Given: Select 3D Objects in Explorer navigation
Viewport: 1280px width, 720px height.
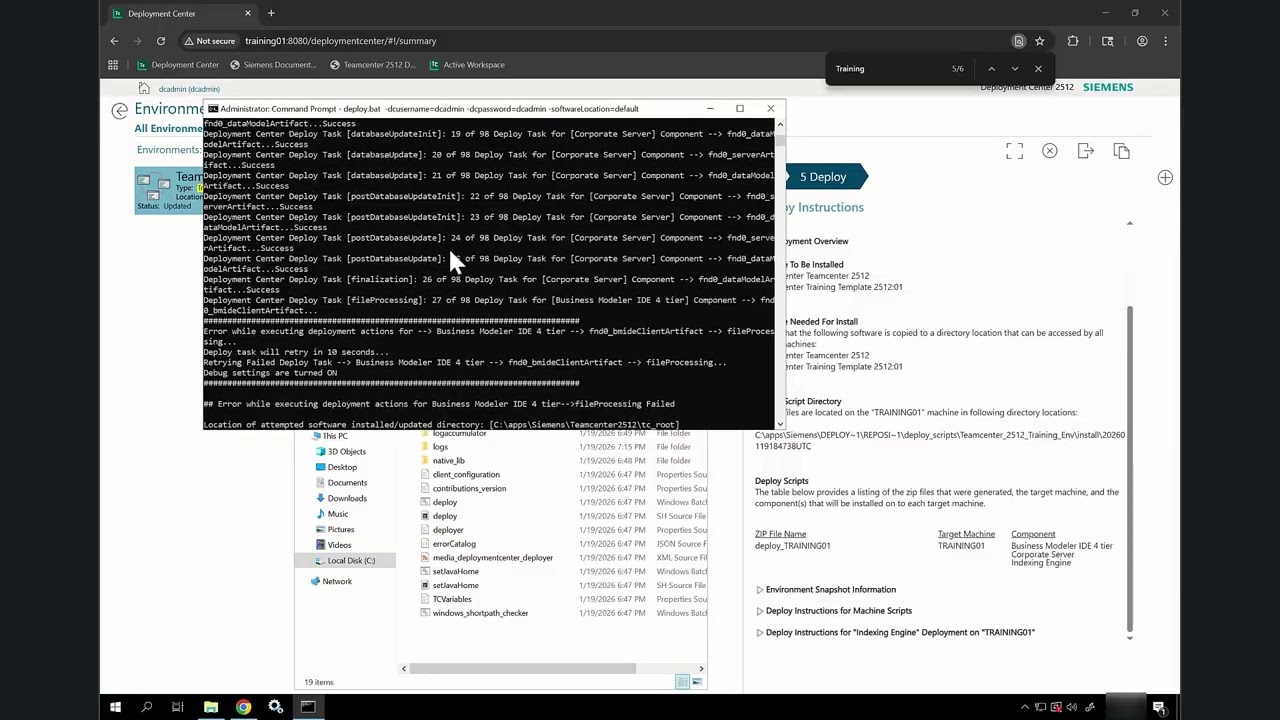Looking at the screenshot, I should [347, 452].
